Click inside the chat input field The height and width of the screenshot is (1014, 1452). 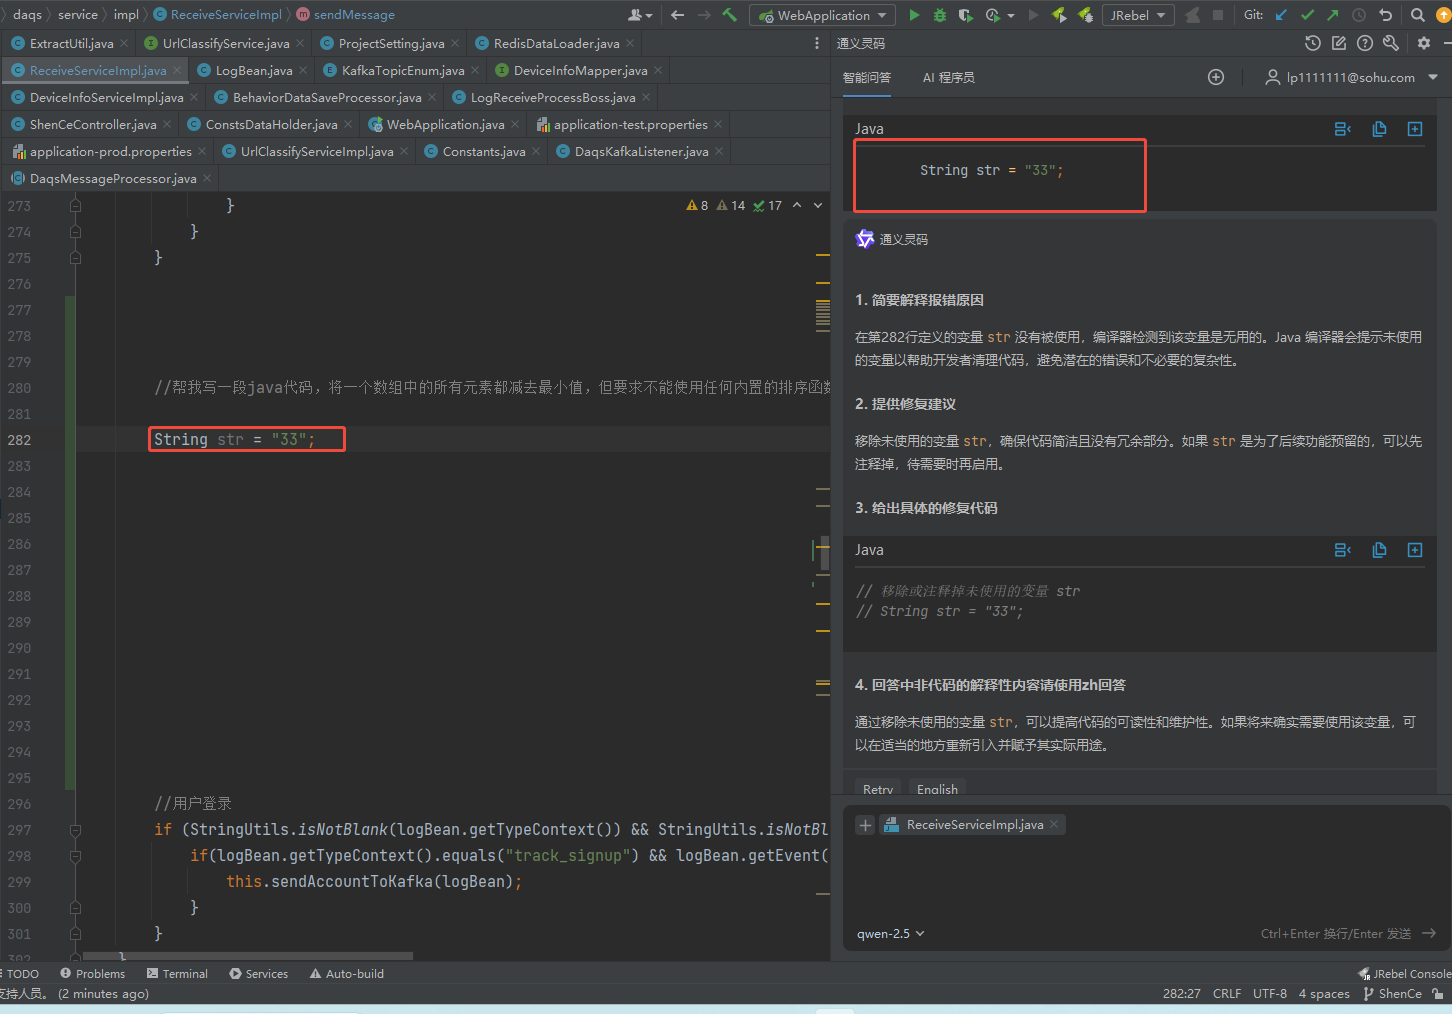1146,880
